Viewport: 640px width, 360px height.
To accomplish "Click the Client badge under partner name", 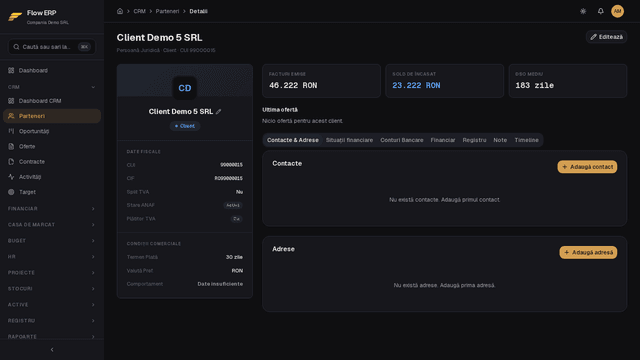I will point(184,126).
